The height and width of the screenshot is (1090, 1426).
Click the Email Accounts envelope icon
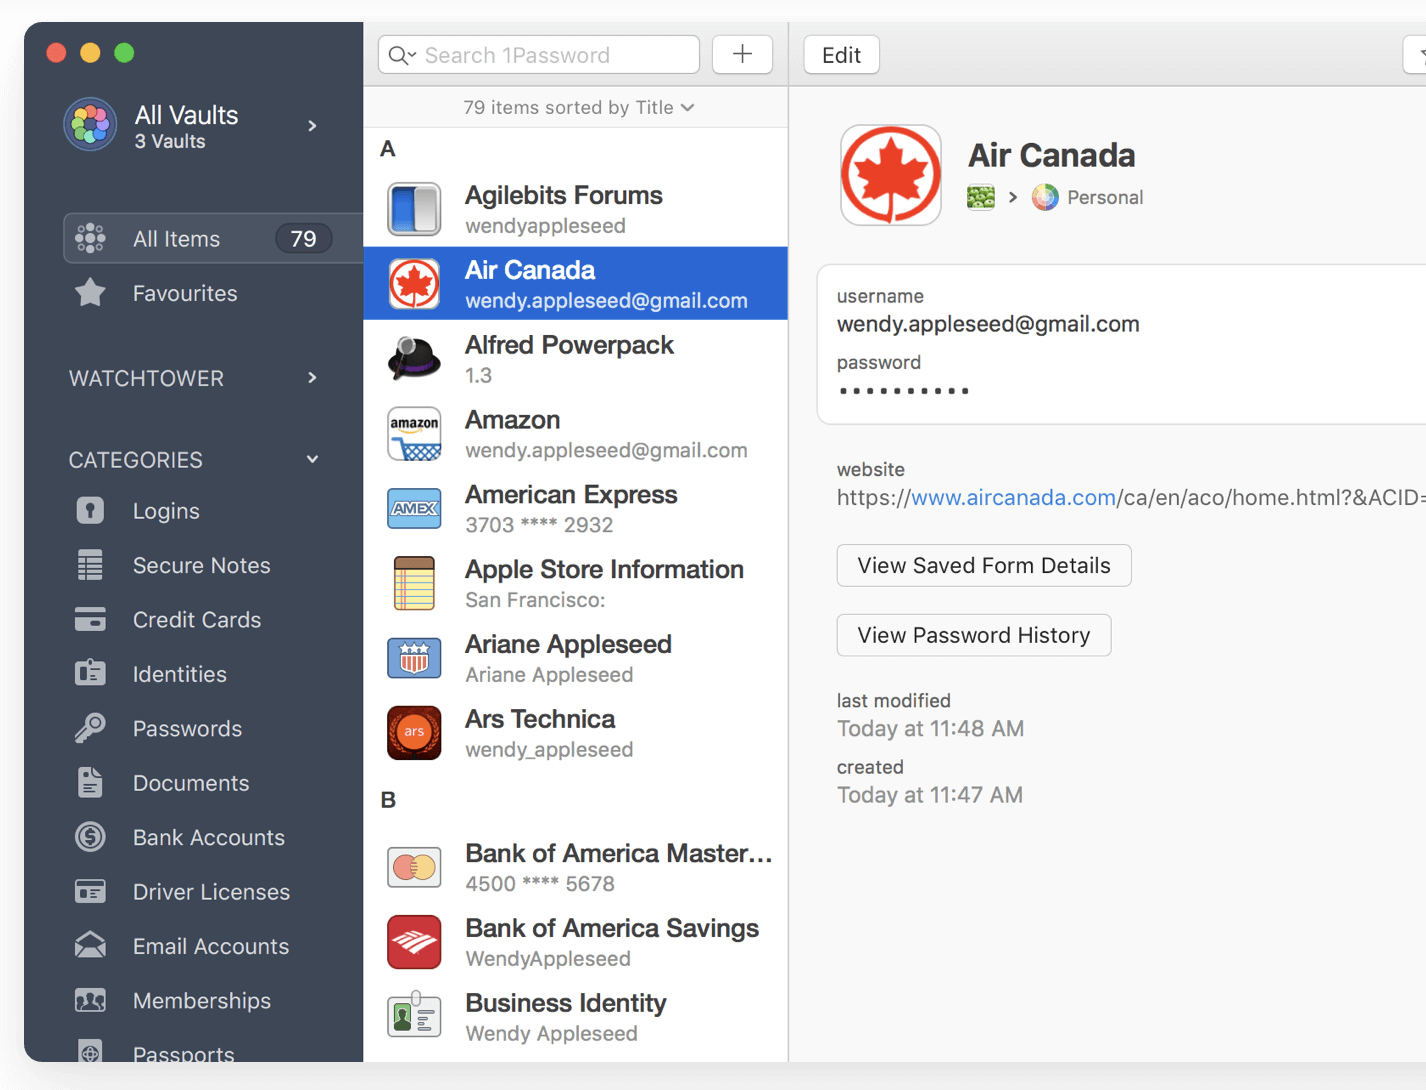90,945
